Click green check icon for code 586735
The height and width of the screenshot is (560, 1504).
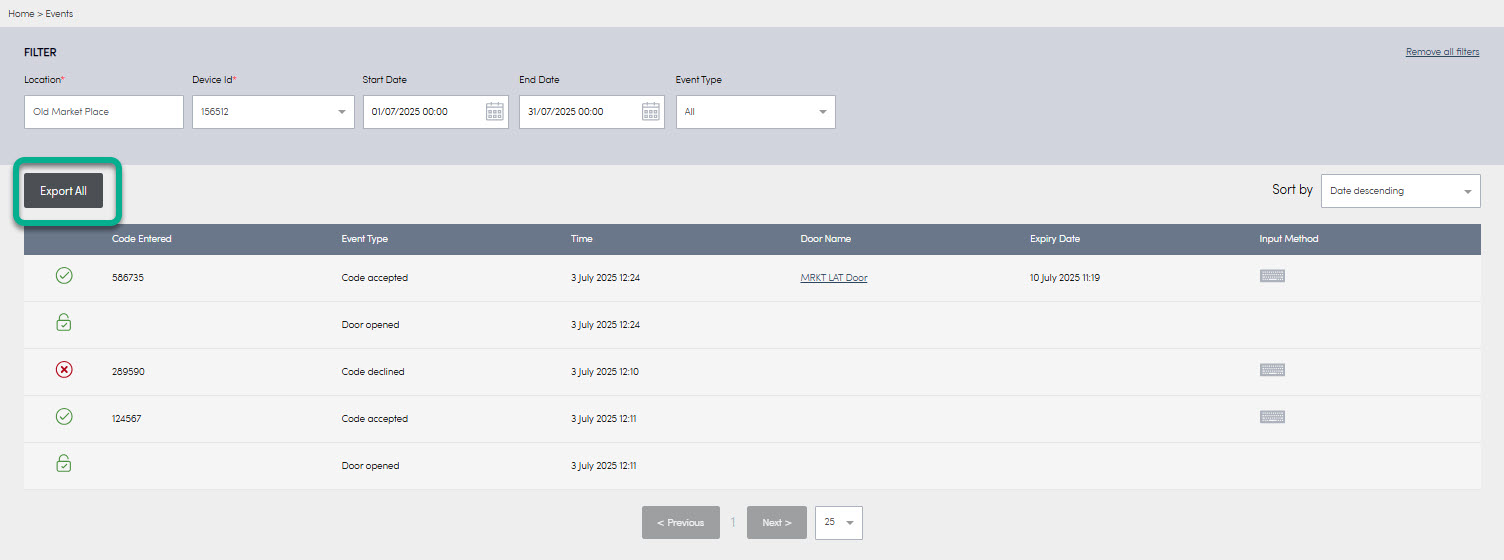(x=64, y=276)
